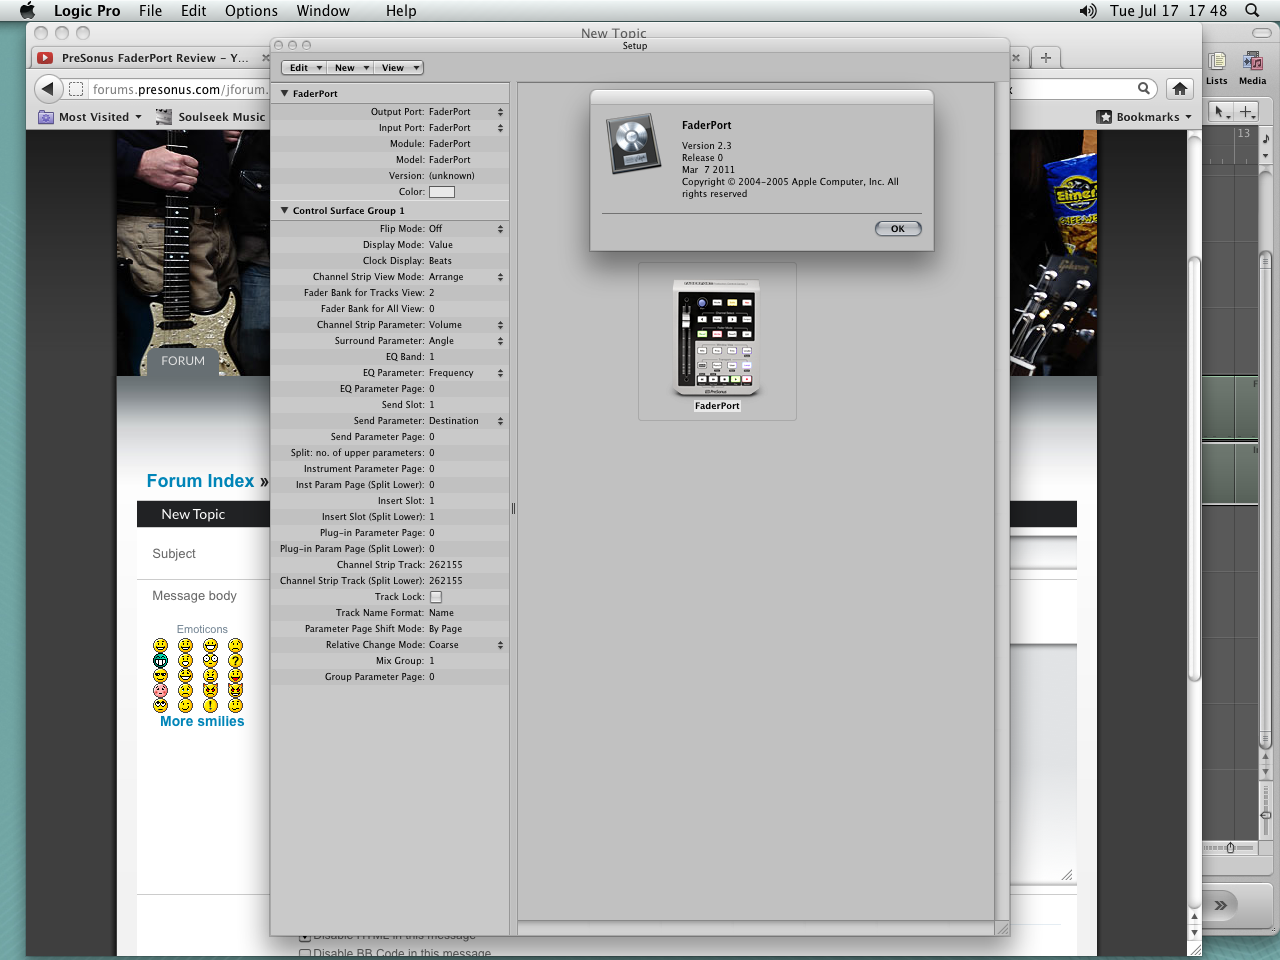Open the Soulseek Music bookmark

(210, 117)
